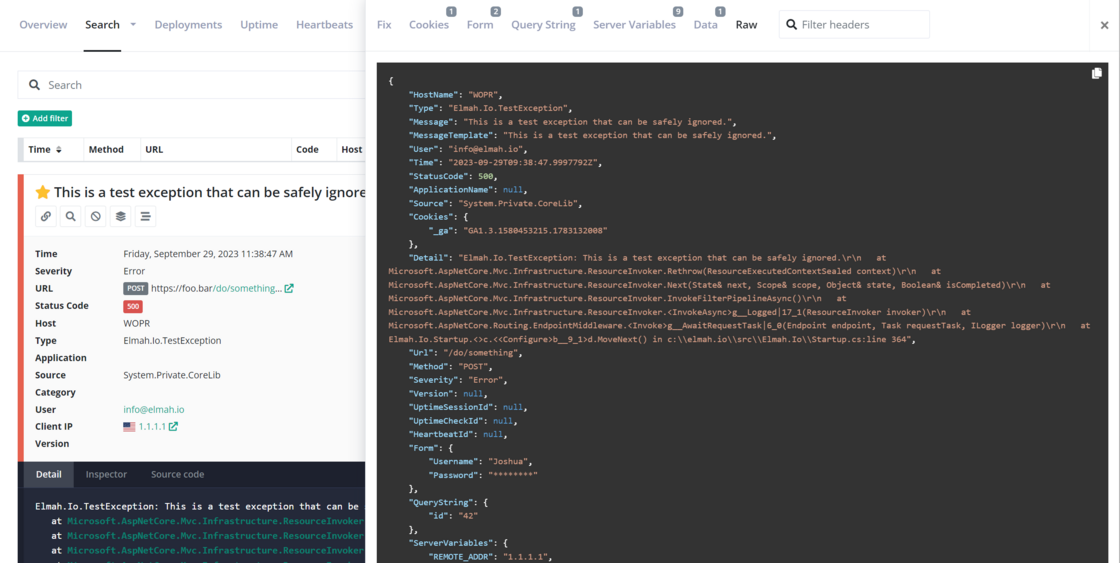1120x563 pixels.
Task: Click the magnifier icon under the message title
Action: pyautogui.click(x=70, y=216)
